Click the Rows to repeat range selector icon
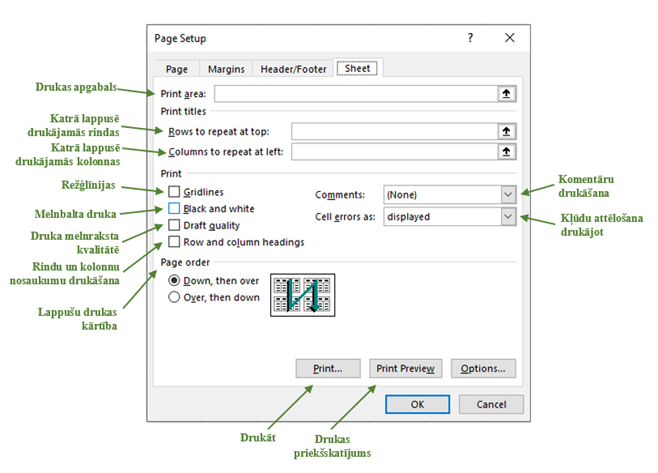Screen dimensions: 658x473 507,131
